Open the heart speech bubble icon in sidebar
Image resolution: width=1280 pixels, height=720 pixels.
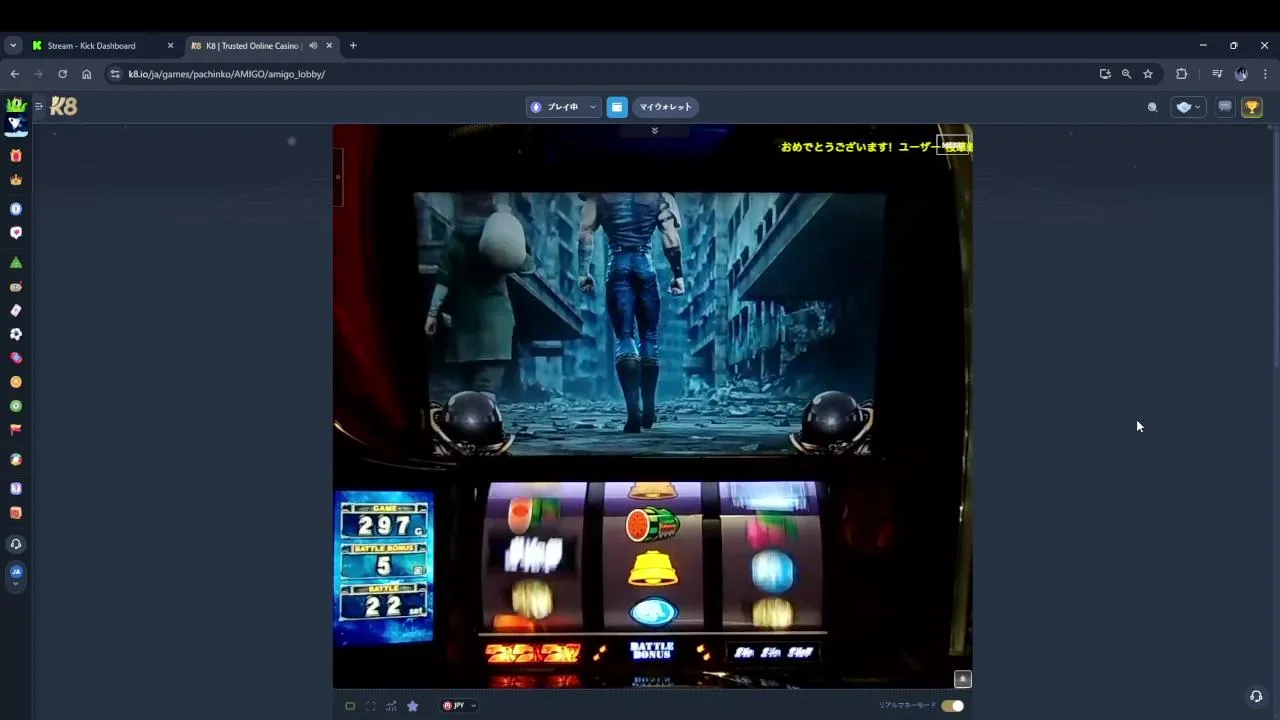[15, 233]
